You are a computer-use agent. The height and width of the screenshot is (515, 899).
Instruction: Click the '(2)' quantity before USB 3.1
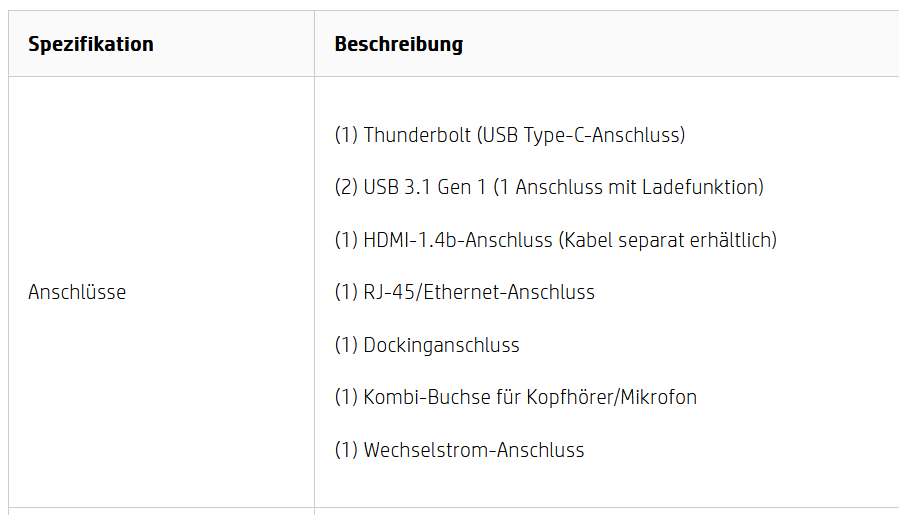pyautogui.click(x=346, y=187)
